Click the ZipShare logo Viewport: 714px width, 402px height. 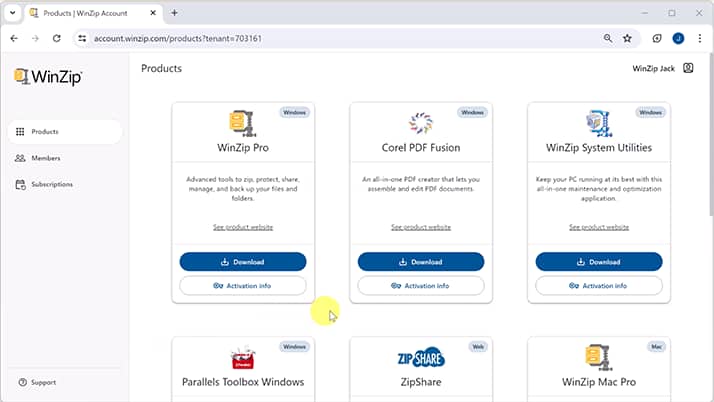[x=421, y=357]
